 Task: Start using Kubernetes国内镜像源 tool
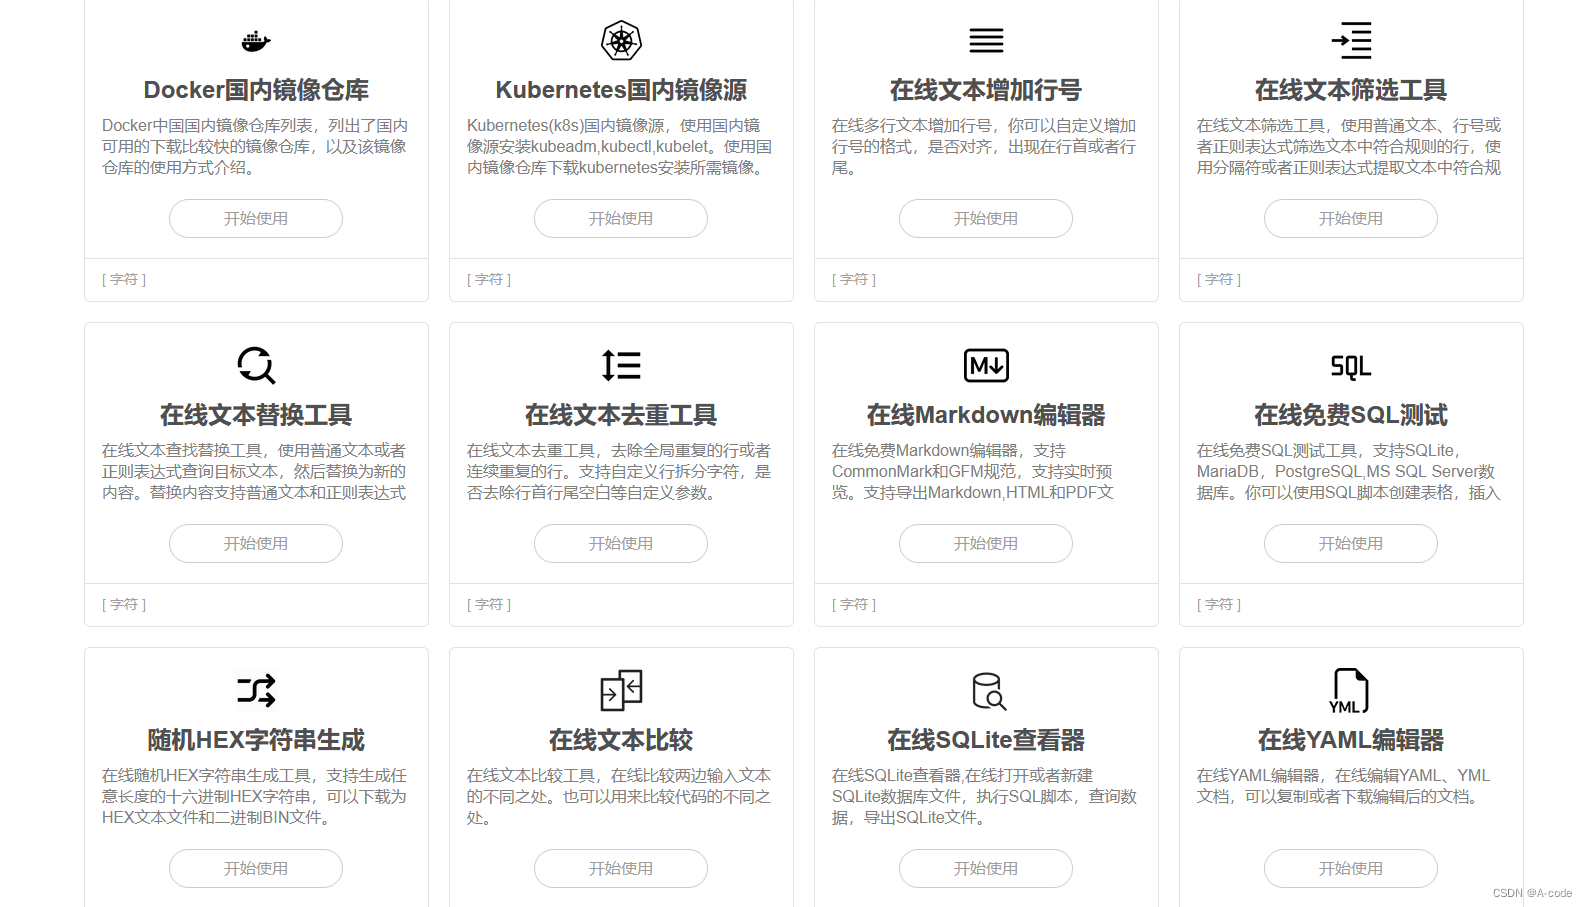pos(621,219)
